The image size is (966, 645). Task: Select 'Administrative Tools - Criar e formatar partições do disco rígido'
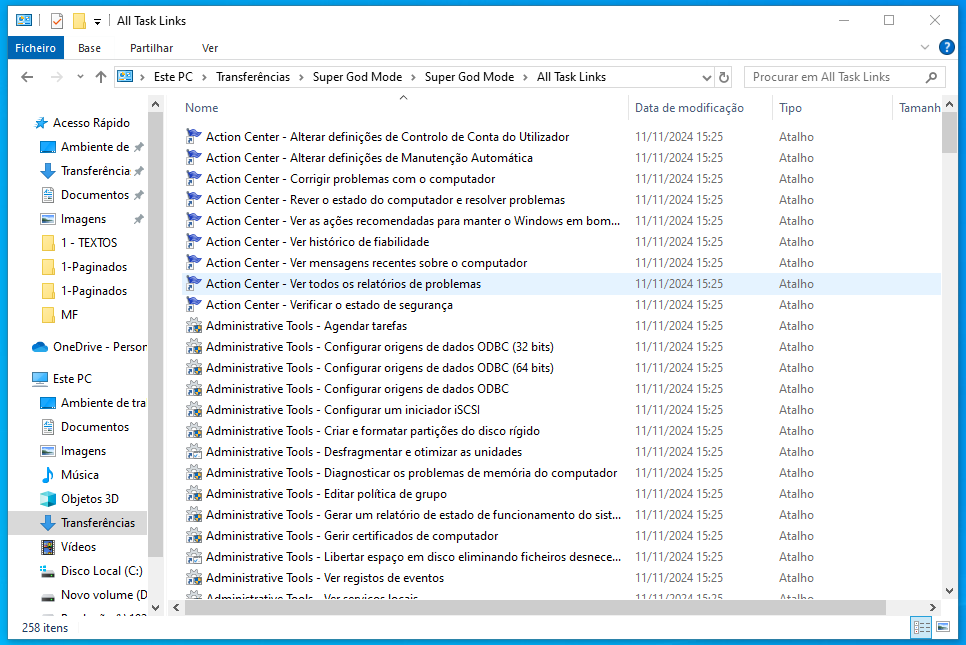click(373, 431)
